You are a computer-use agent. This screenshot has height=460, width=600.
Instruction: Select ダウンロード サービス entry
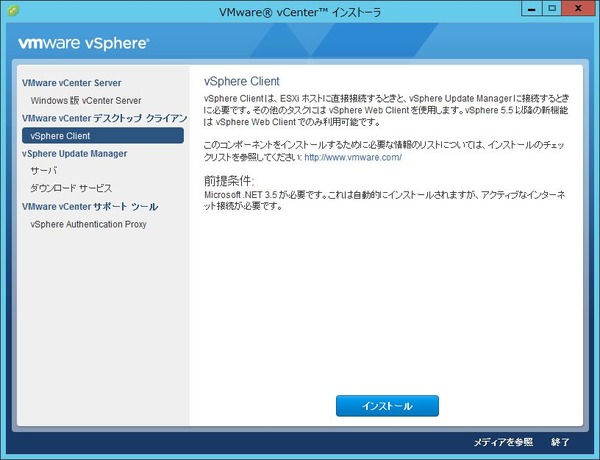(x=71, y=188)
